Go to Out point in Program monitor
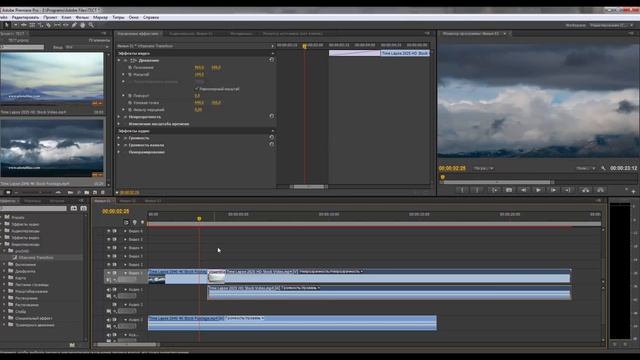This screenshot has width=640, height=360. click(x=568, y=190)
